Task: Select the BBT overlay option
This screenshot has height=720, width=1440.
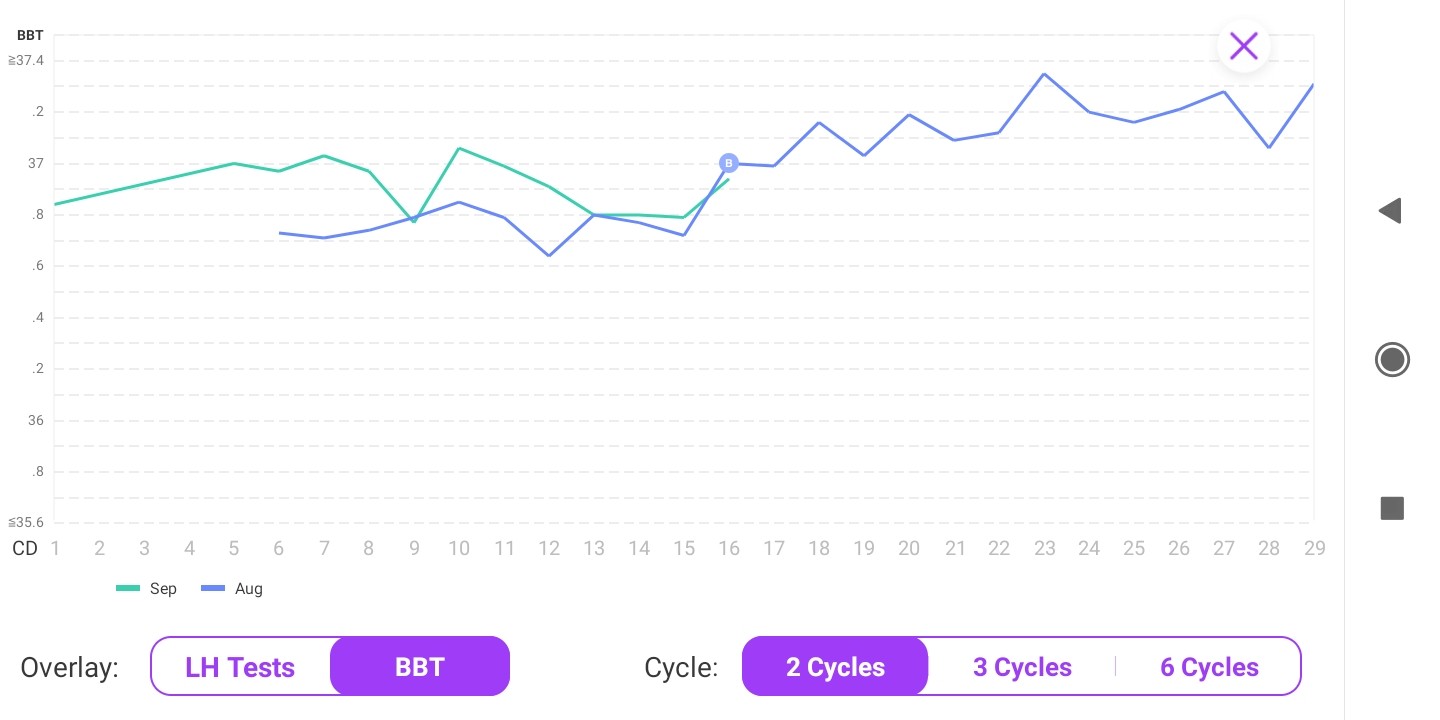Action: [420, 667]
